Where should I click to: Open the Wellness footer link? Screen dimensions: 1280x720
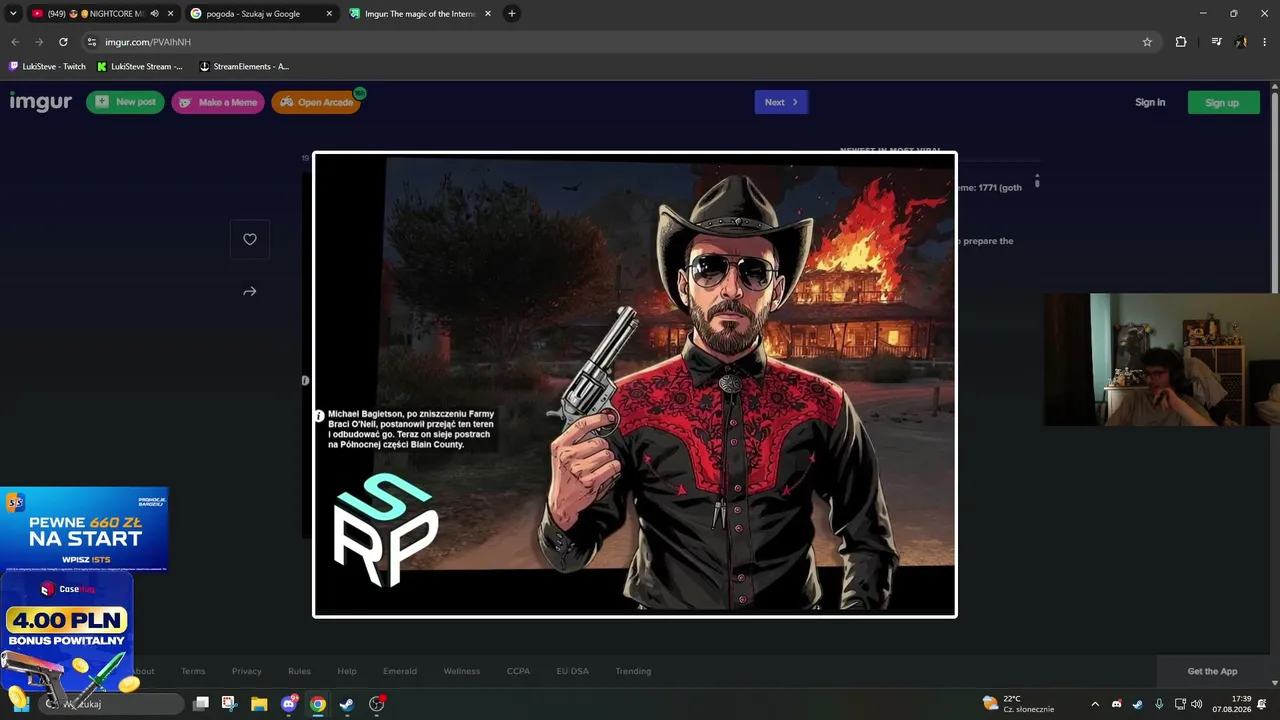pos(462,671)
